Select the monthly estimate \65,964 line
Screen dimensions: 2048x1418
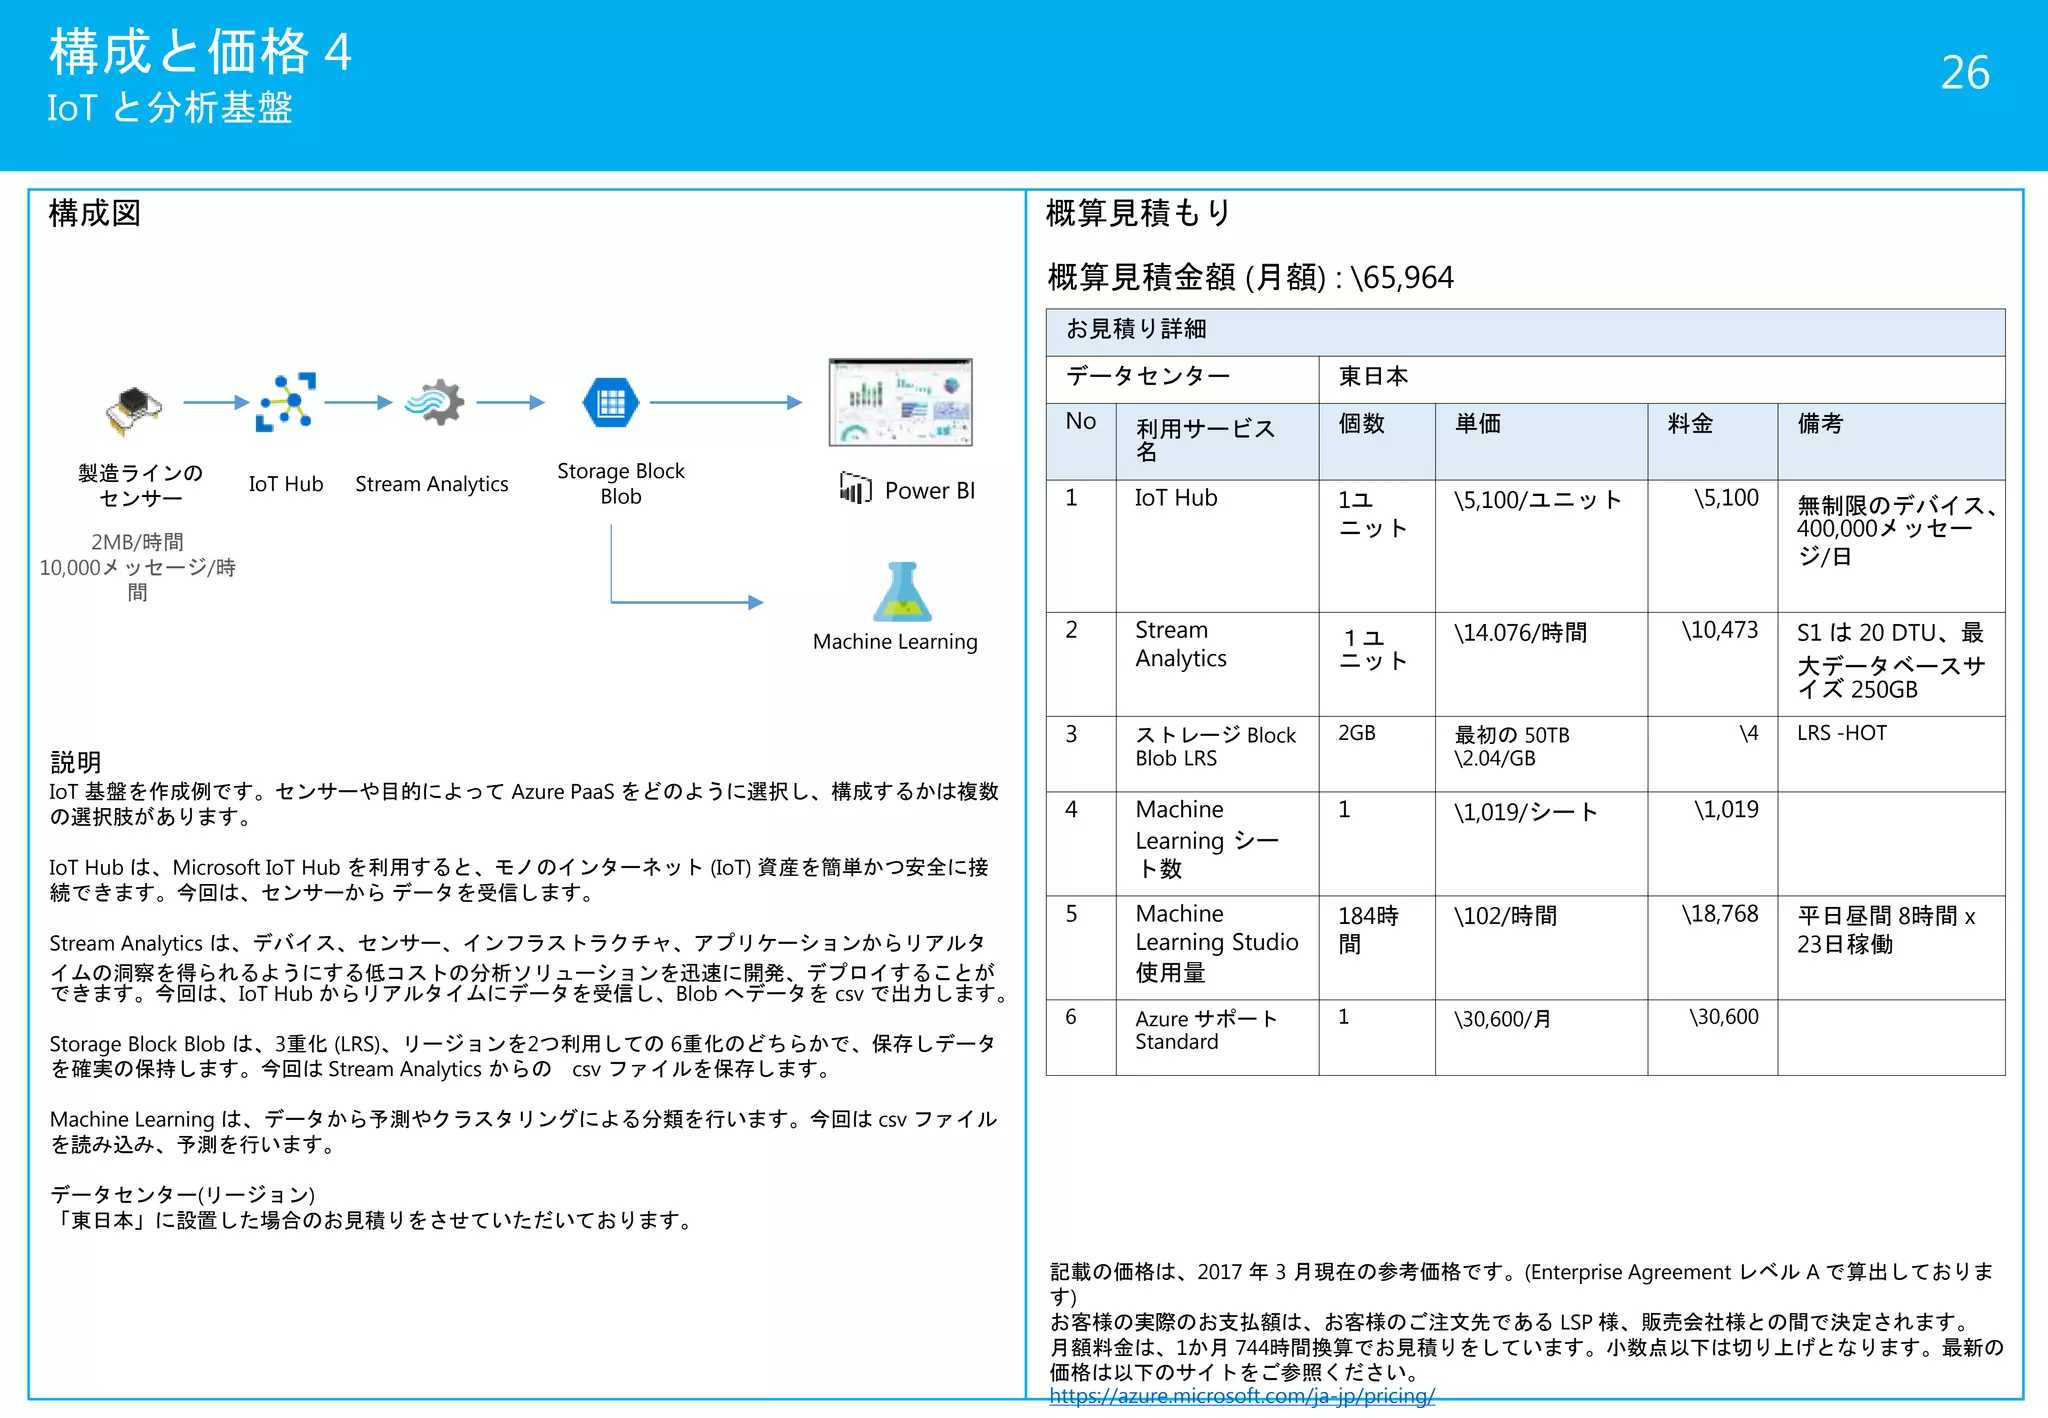point(1250,277)
